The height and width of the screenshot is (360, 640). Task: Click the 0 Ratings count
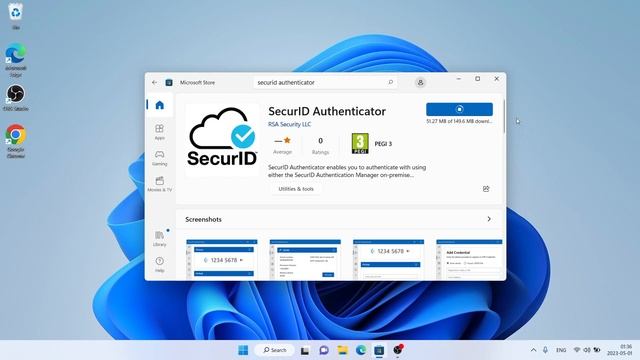[x=320, y=145]
